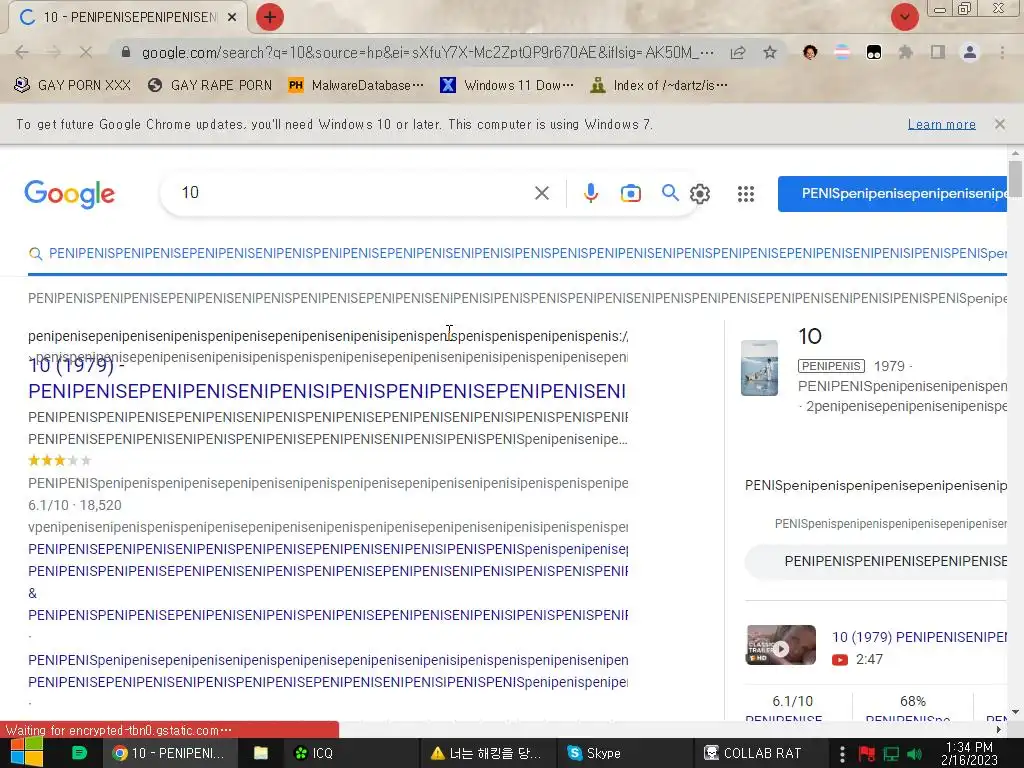
Task: Share this page via the share icon
Action: click(738, 52)
